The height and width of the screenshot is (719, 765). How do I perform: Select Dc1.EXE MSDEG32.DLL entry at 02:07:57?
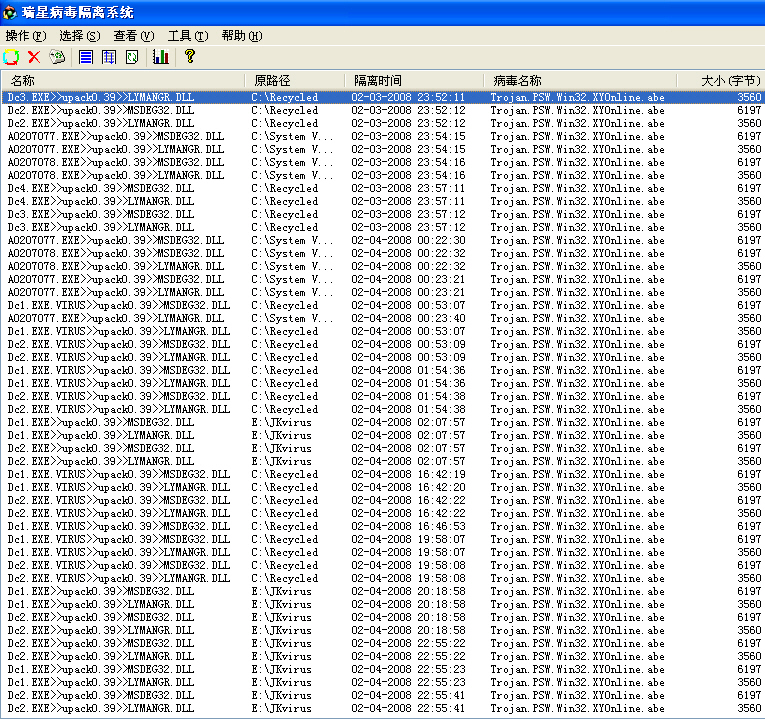click(x=101, y=422)
